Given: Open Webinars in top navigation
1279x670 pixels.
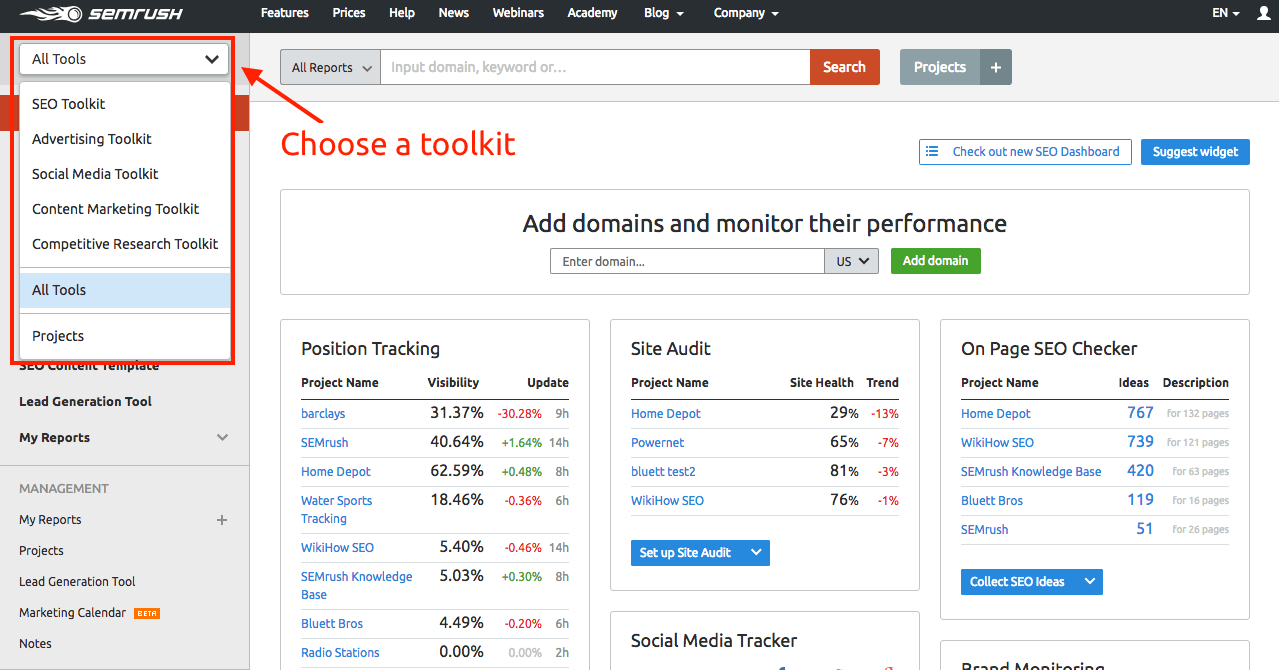Looking at the screenshot, I should [518, 13].
